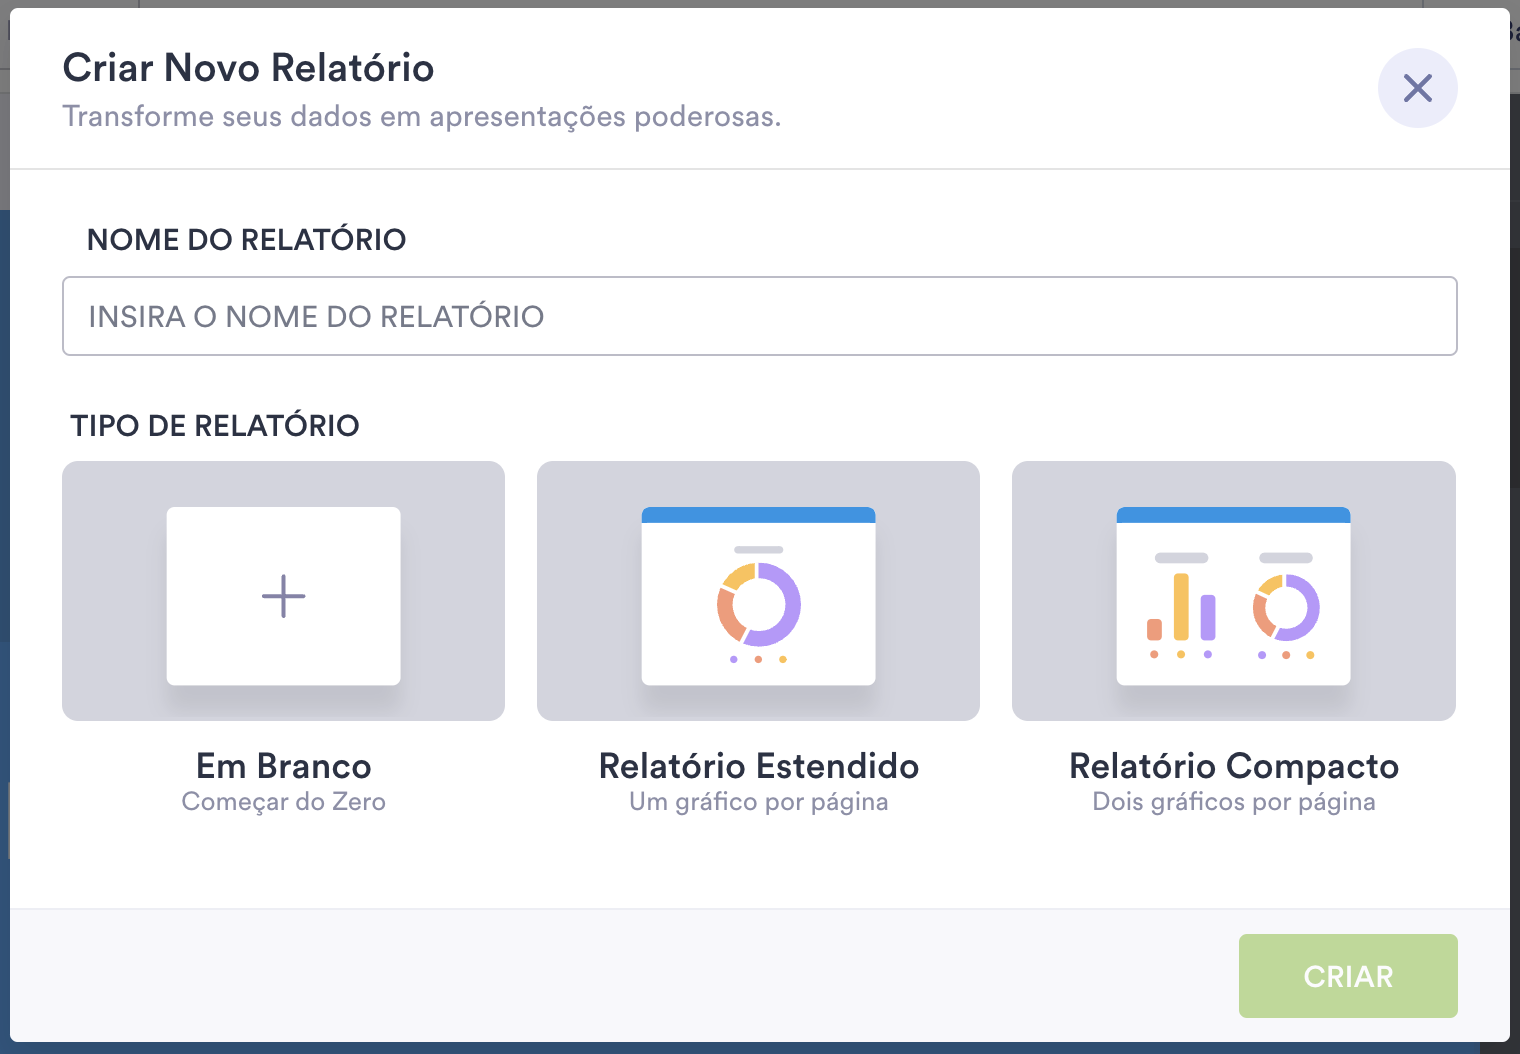This screenshot has width=1520, height=1054.
Task: Pick the Relatório Compacto label
Action: (1234, 766)
